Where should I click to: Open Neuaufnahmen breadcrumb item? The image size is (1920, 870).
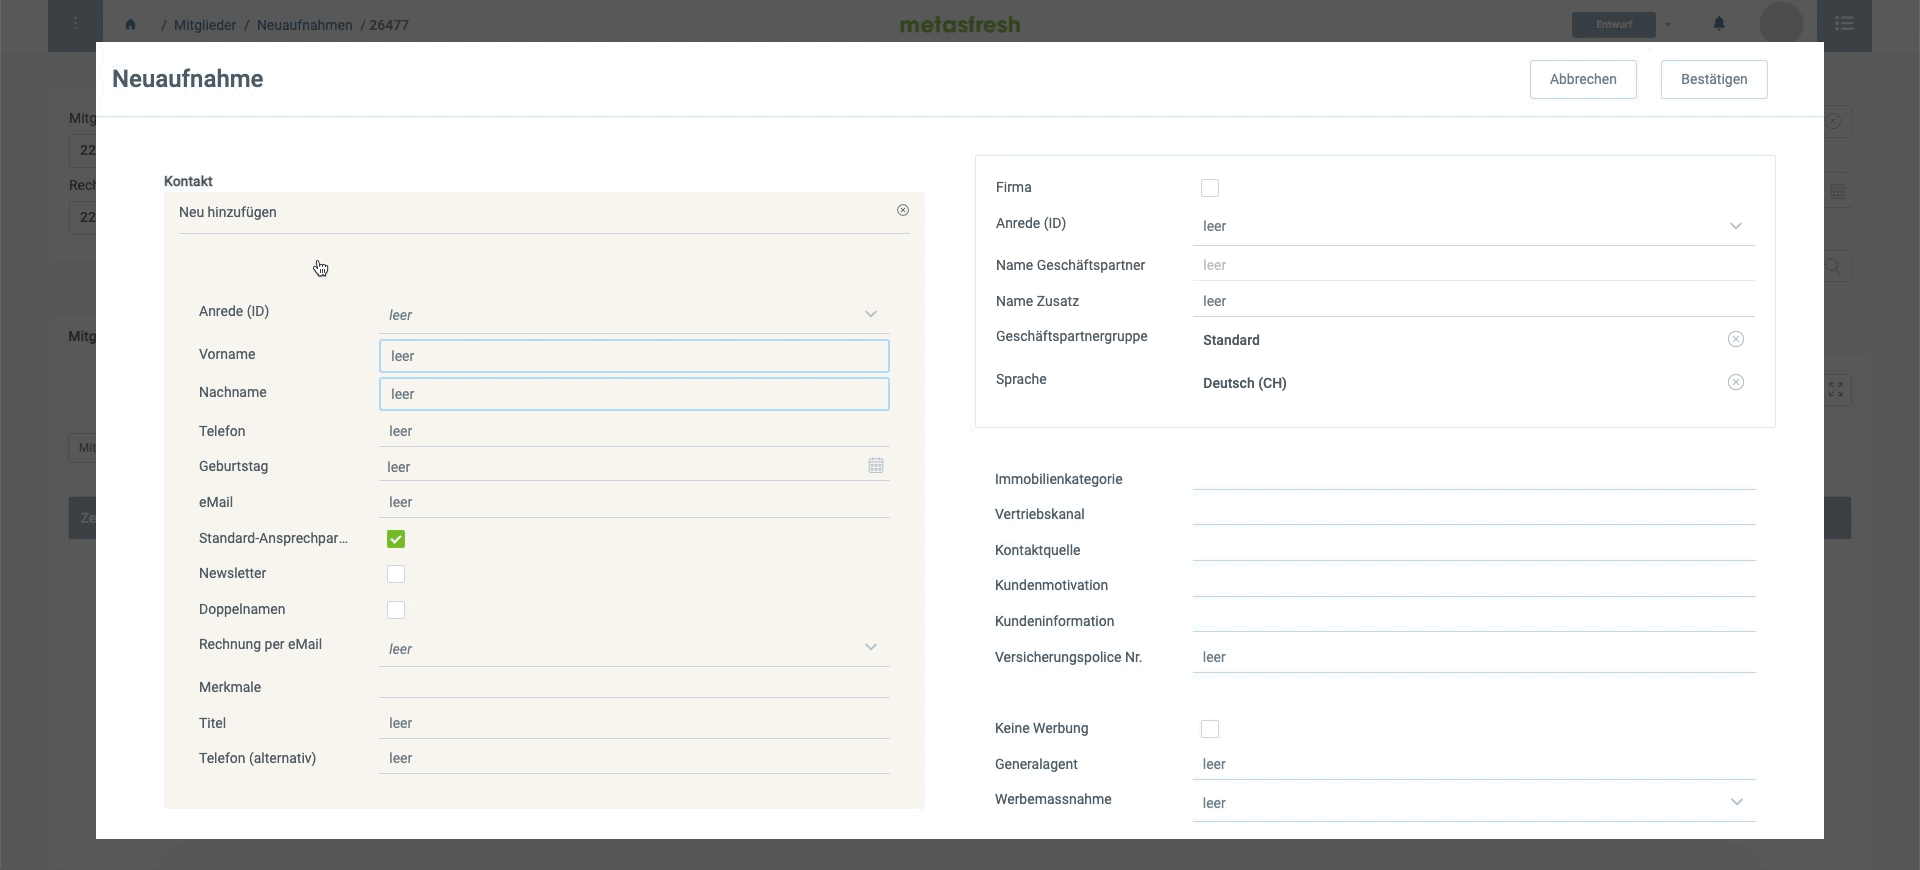tap(305, 25)
